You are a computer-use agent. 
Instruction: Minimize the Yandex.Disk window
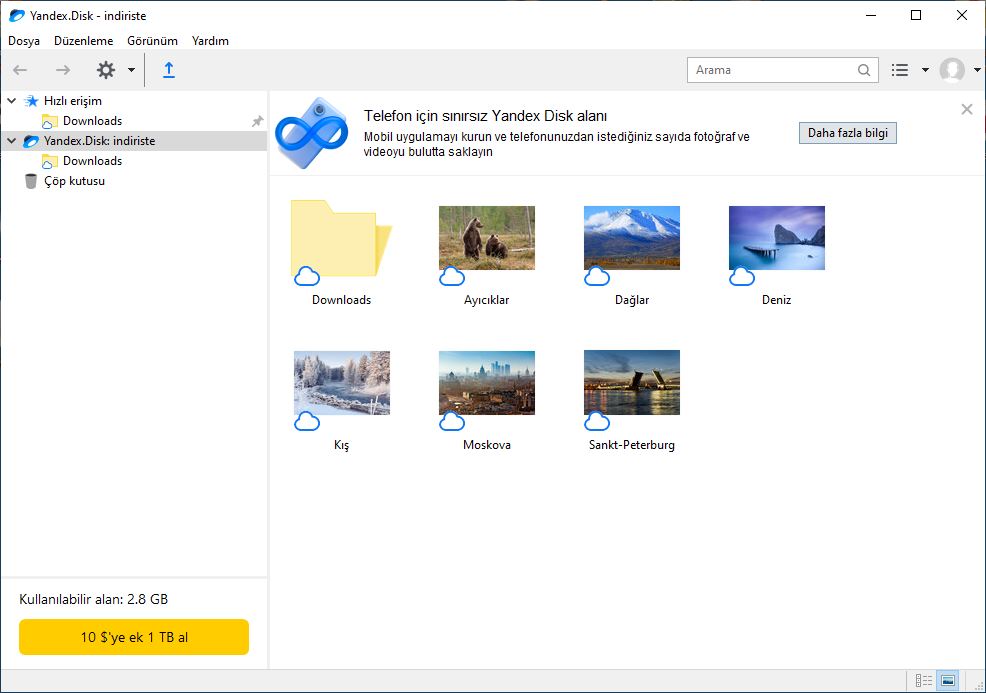[871, 16]
